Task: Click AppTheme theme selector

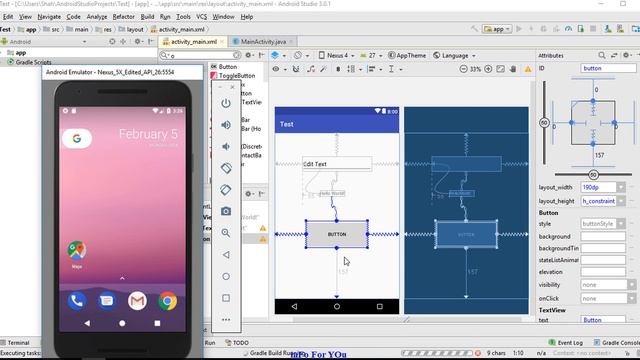Action: tap(407, 55)
